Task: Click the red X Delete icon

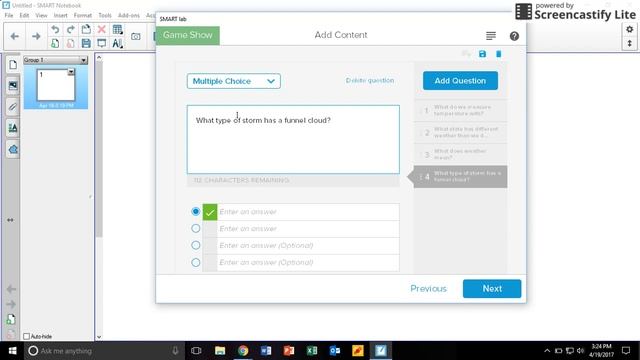Action: (x=102, y=29)
